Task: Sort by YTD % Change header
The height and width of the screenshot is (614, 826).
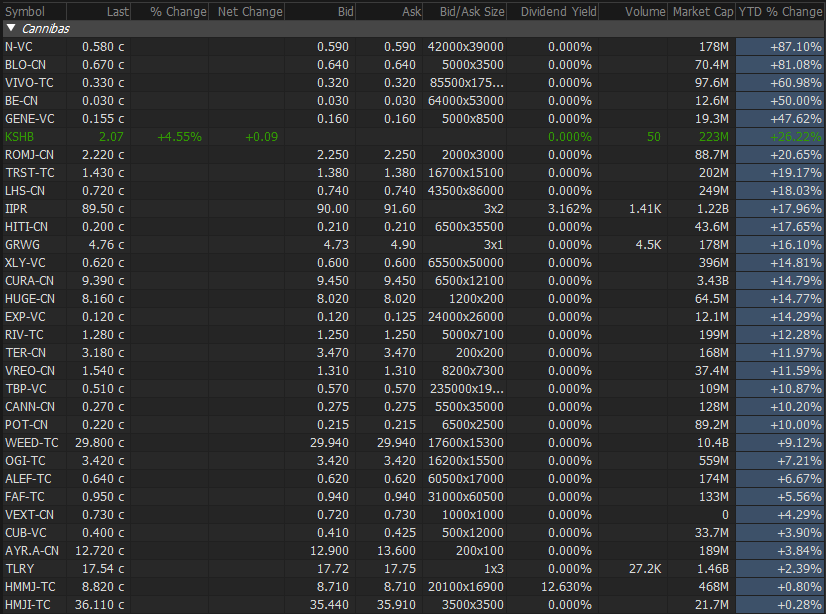Action: tap(780, 11)
